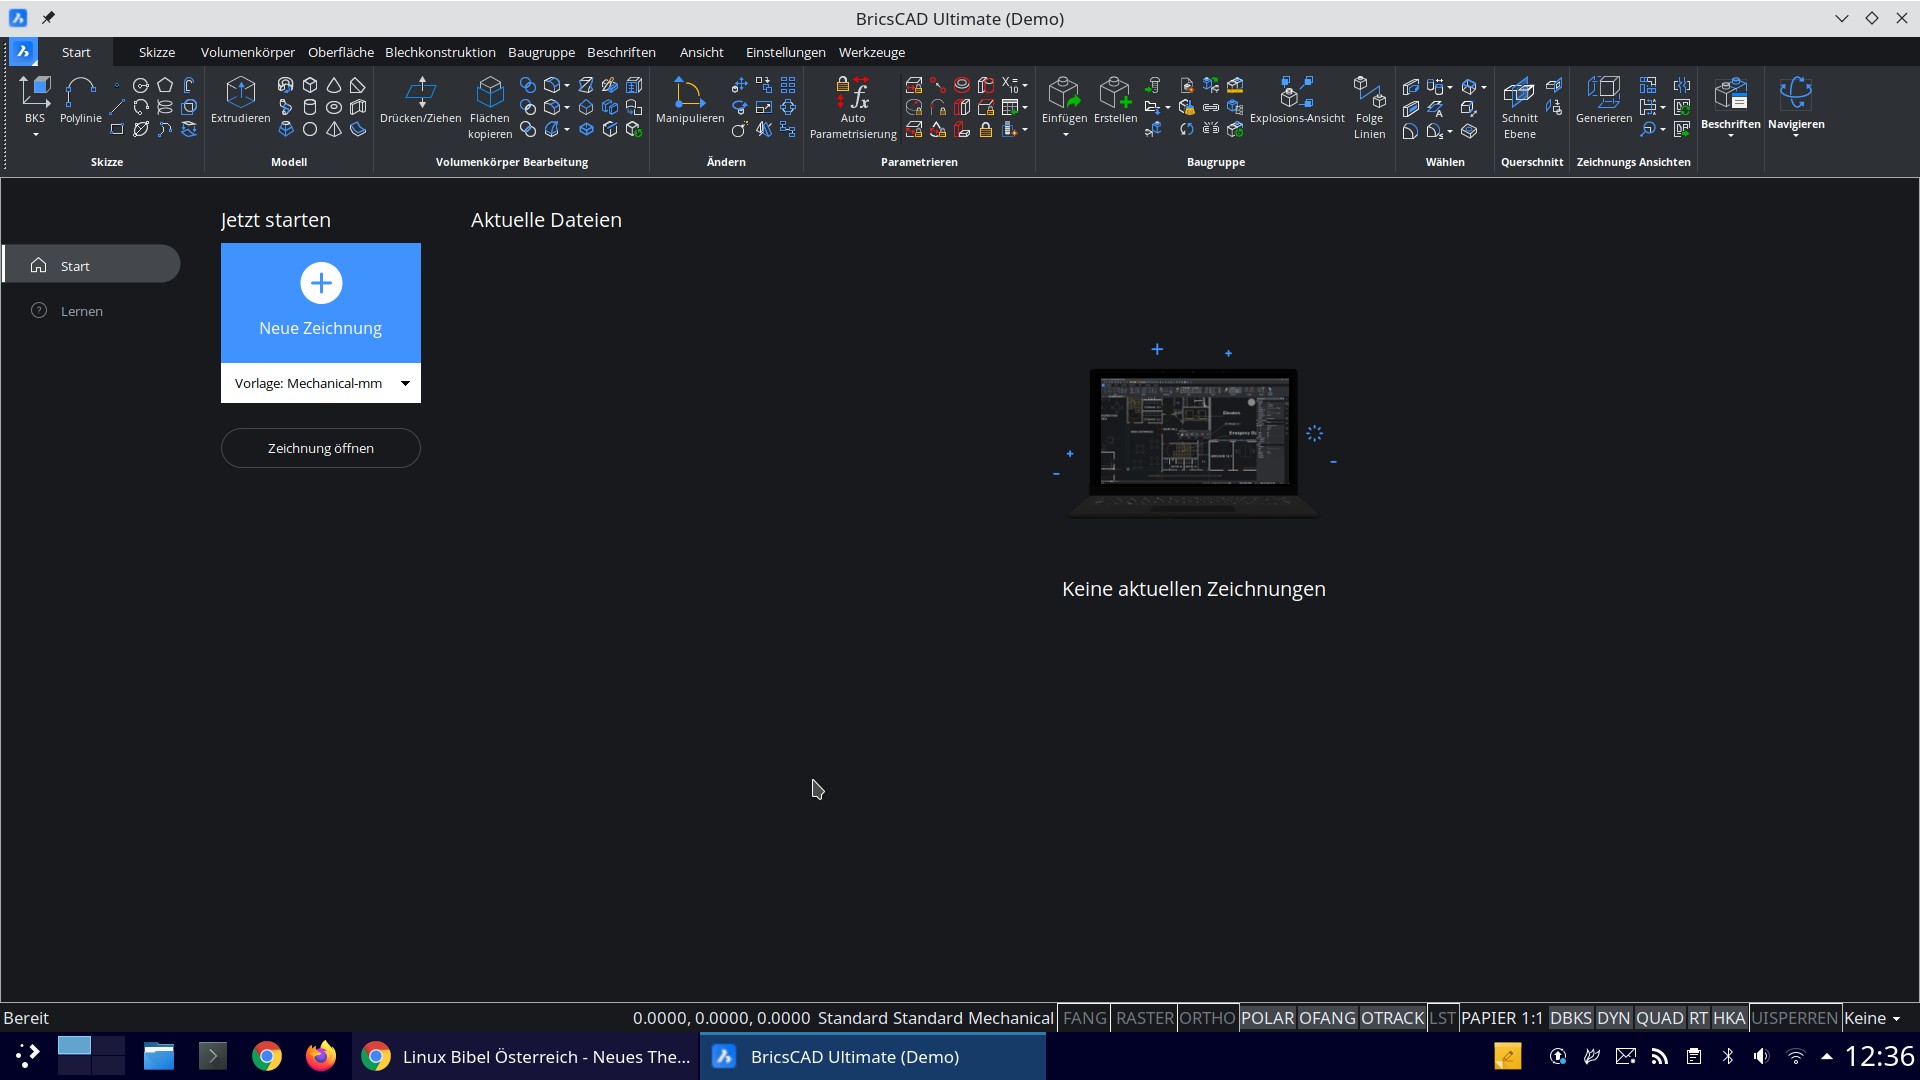Click the Neue Zeichnung tile

[320, 301]
